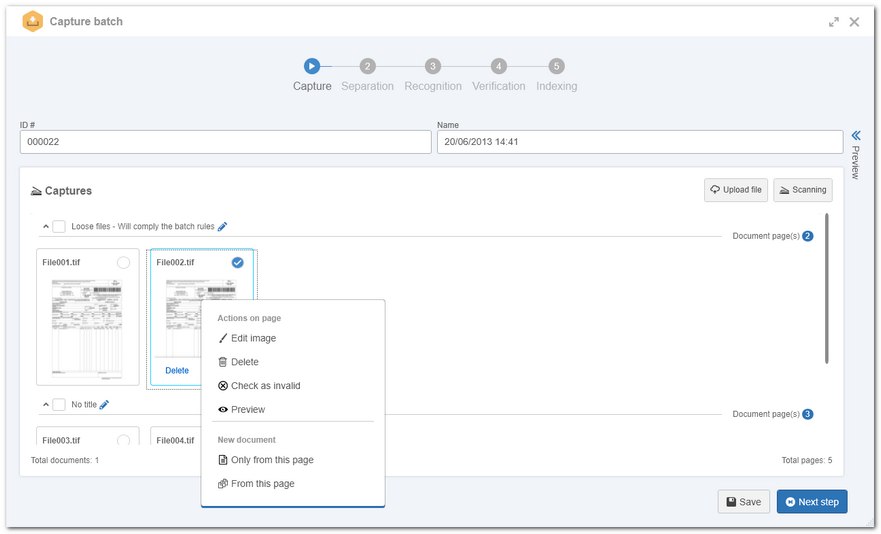The height and width of the screenshot is (534, 881).
Task: Click the Recognition step label
Action: tap(433, 86)
